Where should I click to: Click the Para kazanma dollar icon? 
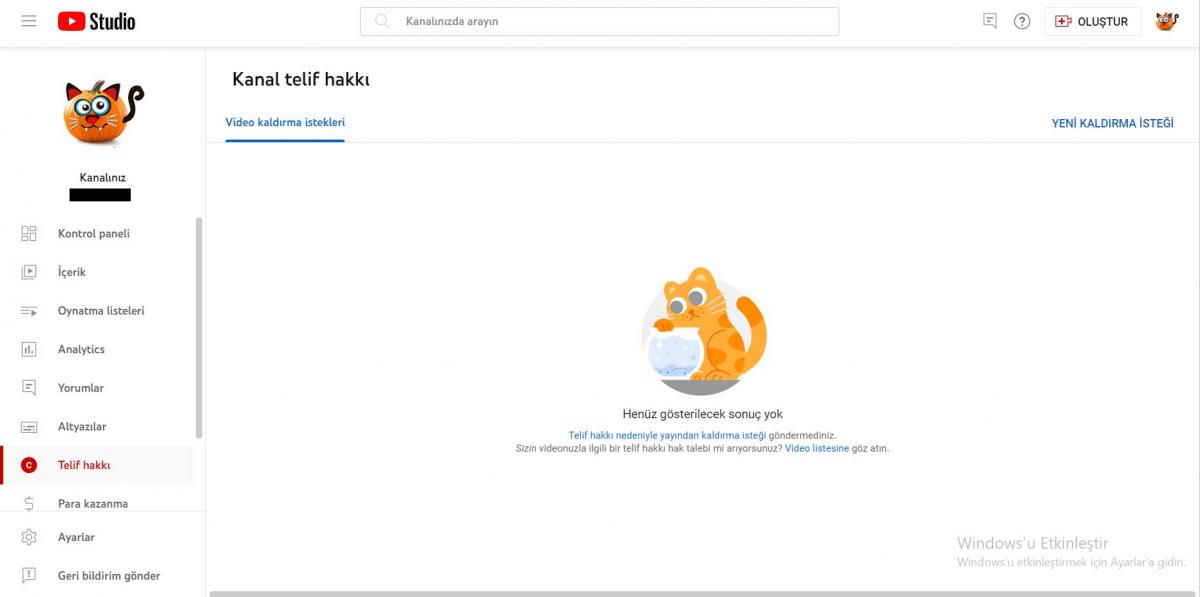pos(29,504)
